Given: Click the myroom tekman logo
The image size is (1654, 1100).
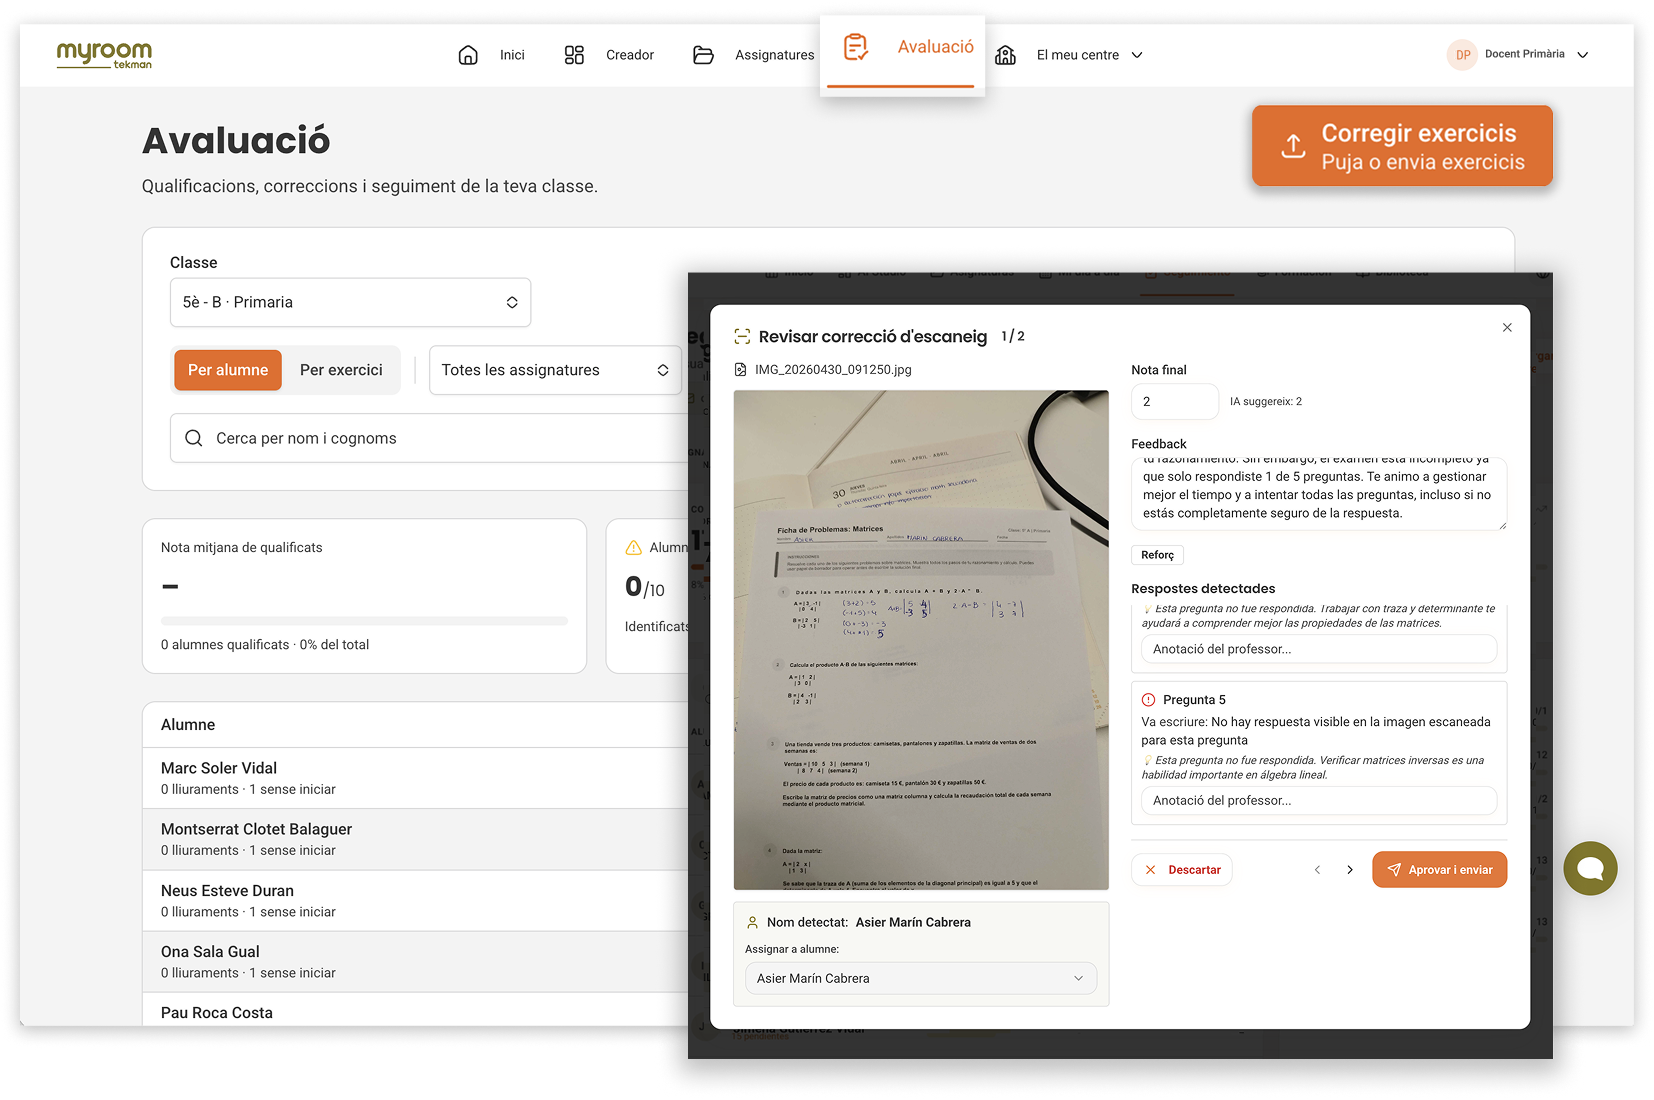Looking at the screenshot, I should (x=104, y=55).
